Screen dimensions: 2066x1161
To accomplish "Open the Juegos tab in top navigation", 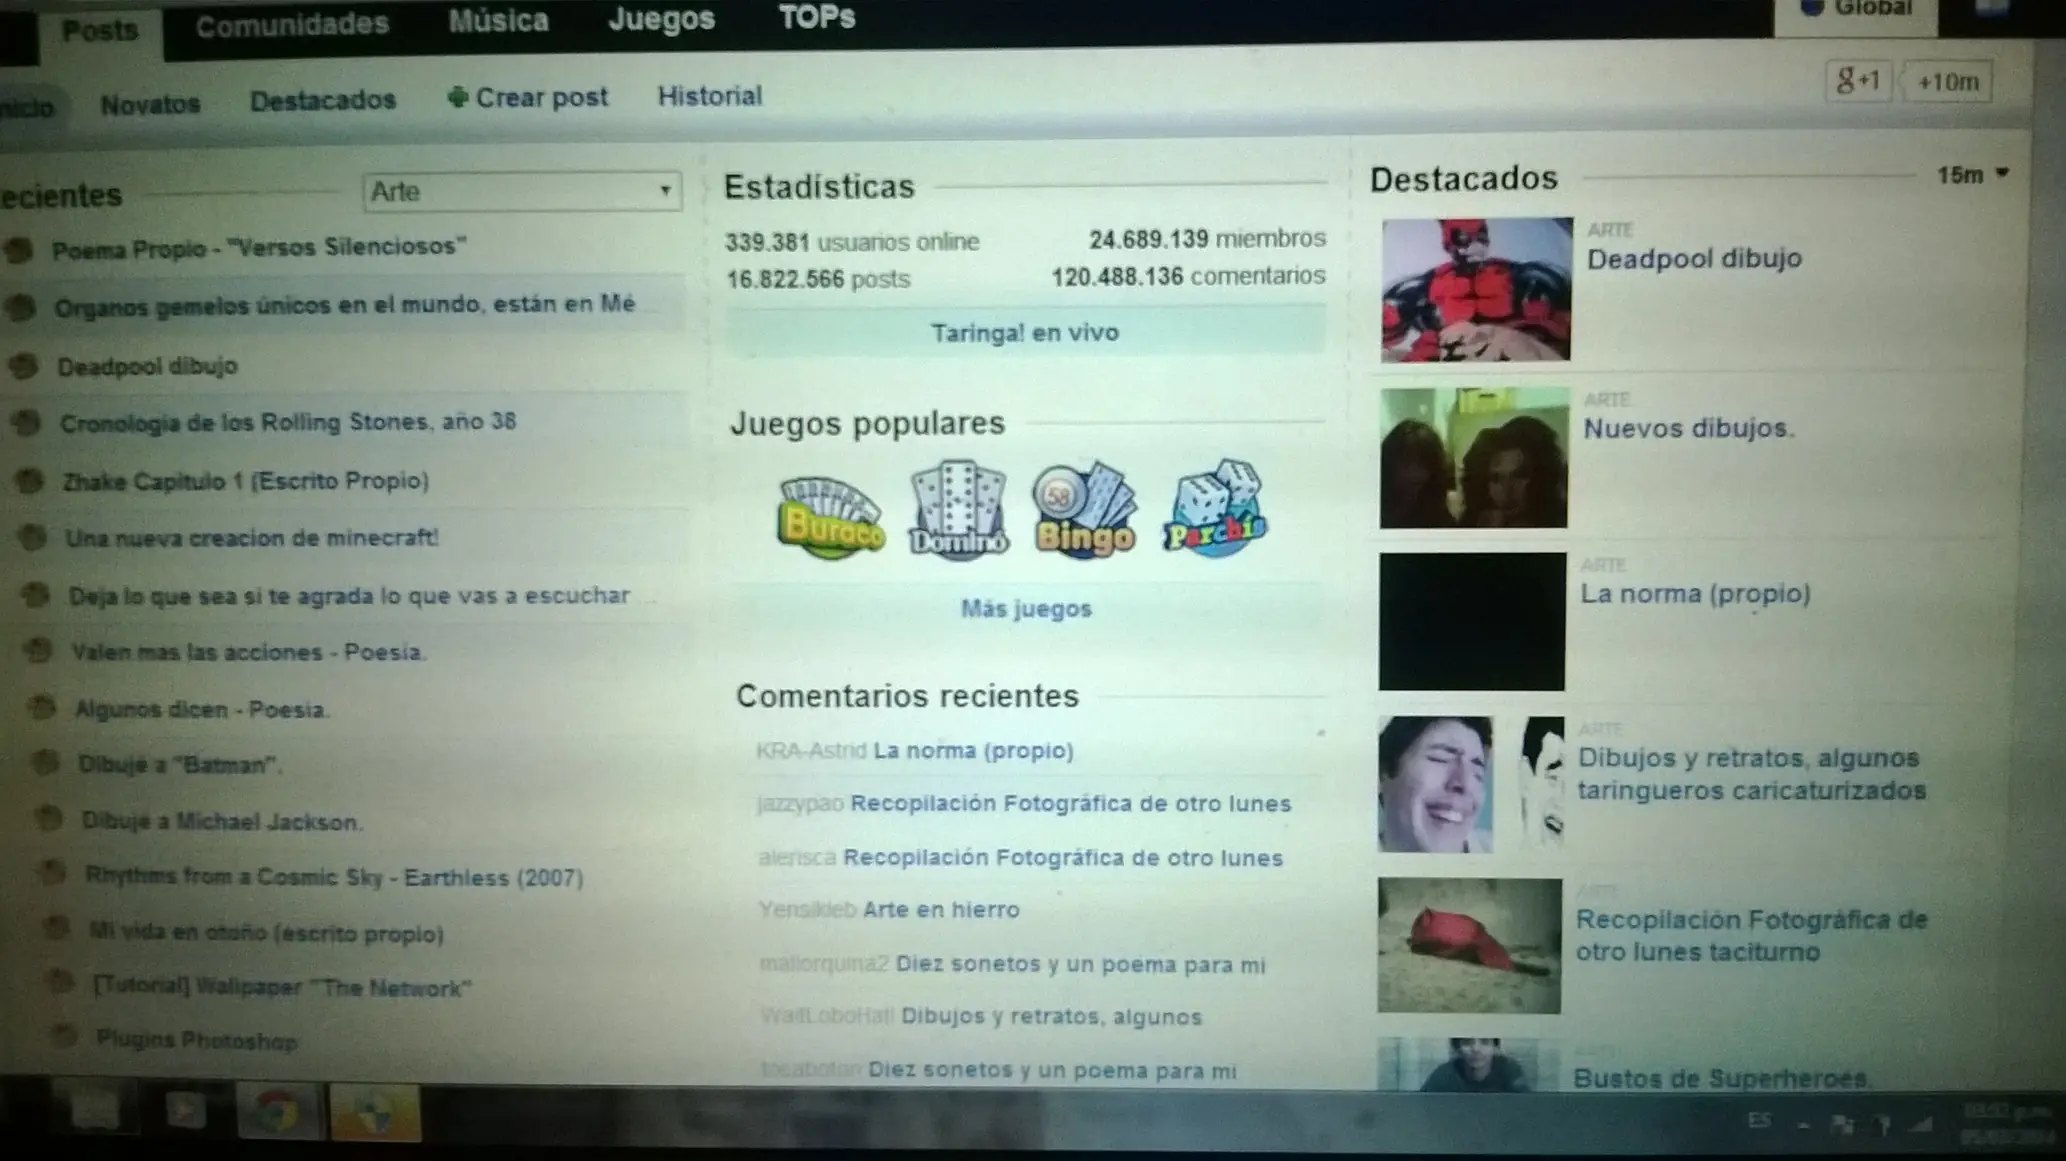I will (662, 19).
